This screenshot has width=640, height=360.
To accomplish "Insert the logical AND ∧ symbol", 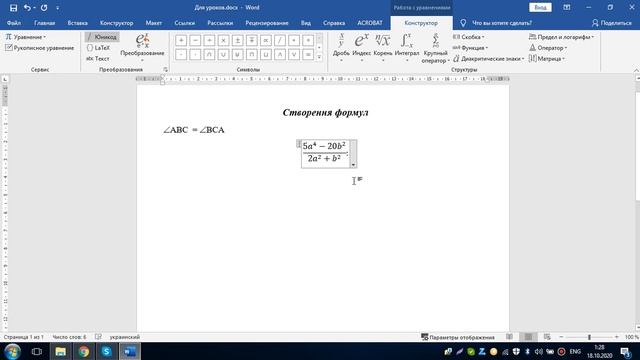I will coord(280,54).
